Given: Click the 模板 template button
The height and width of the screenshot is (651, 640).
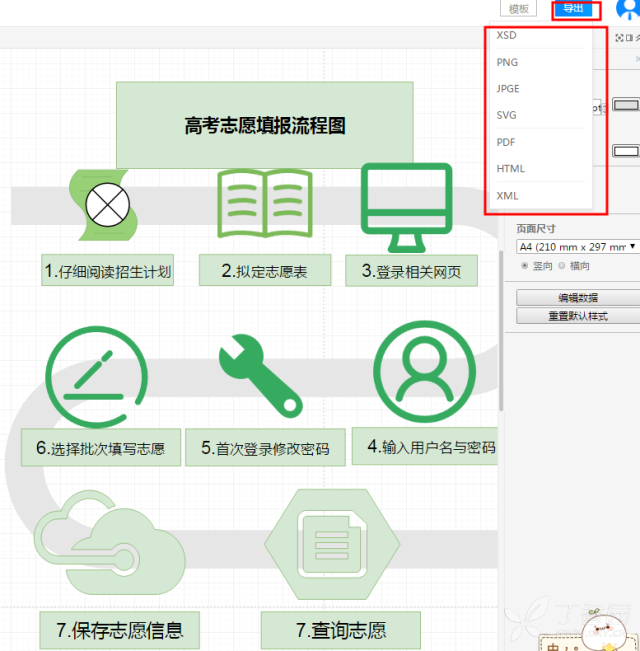Looking at the screenshot, I should 518,8.
